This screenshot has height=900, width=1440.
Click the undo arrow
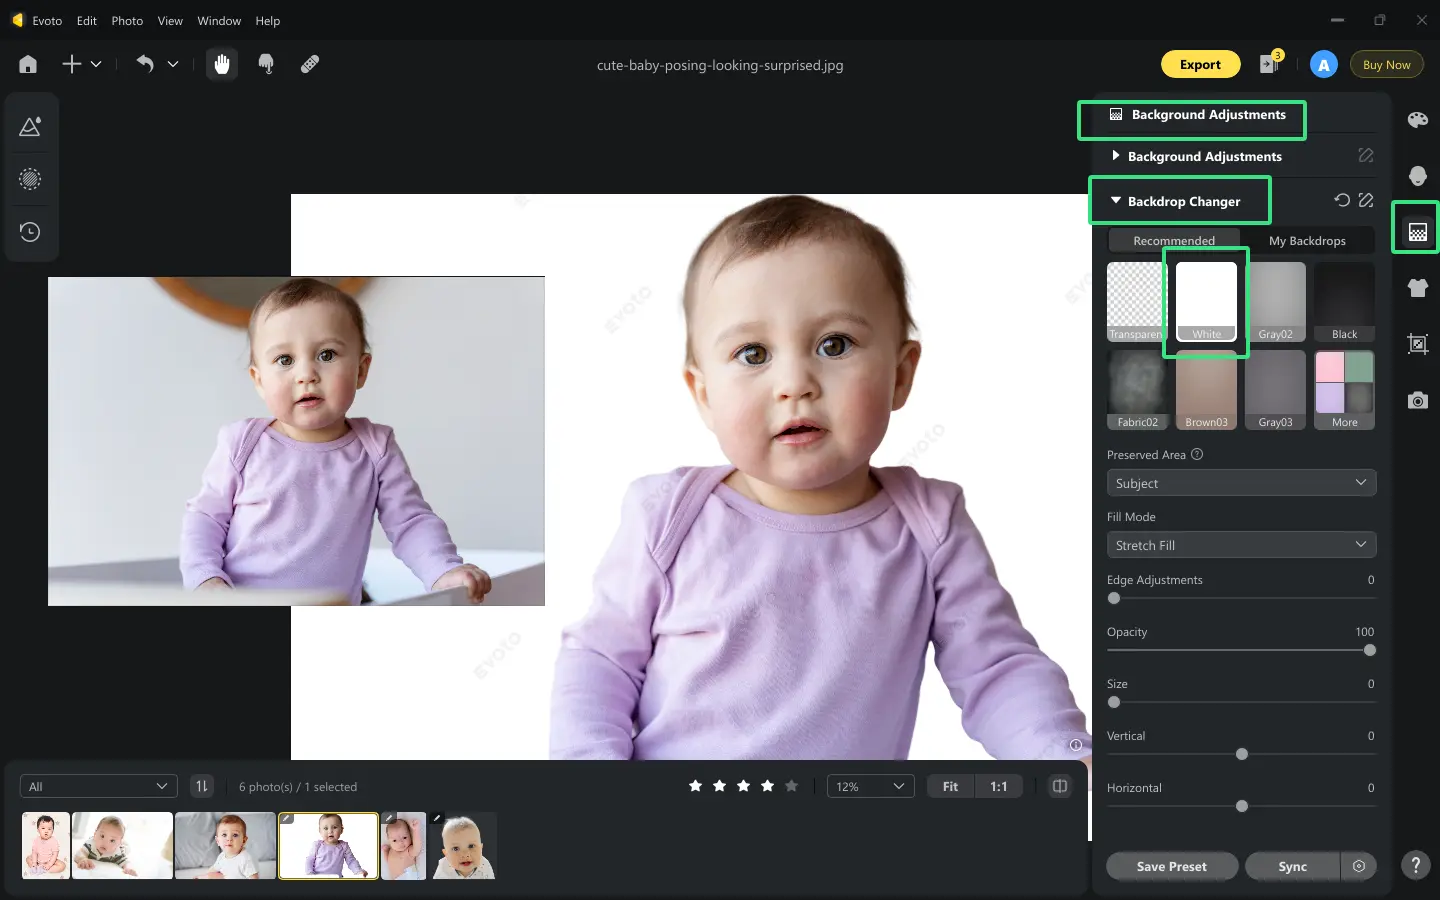point(145,63)
